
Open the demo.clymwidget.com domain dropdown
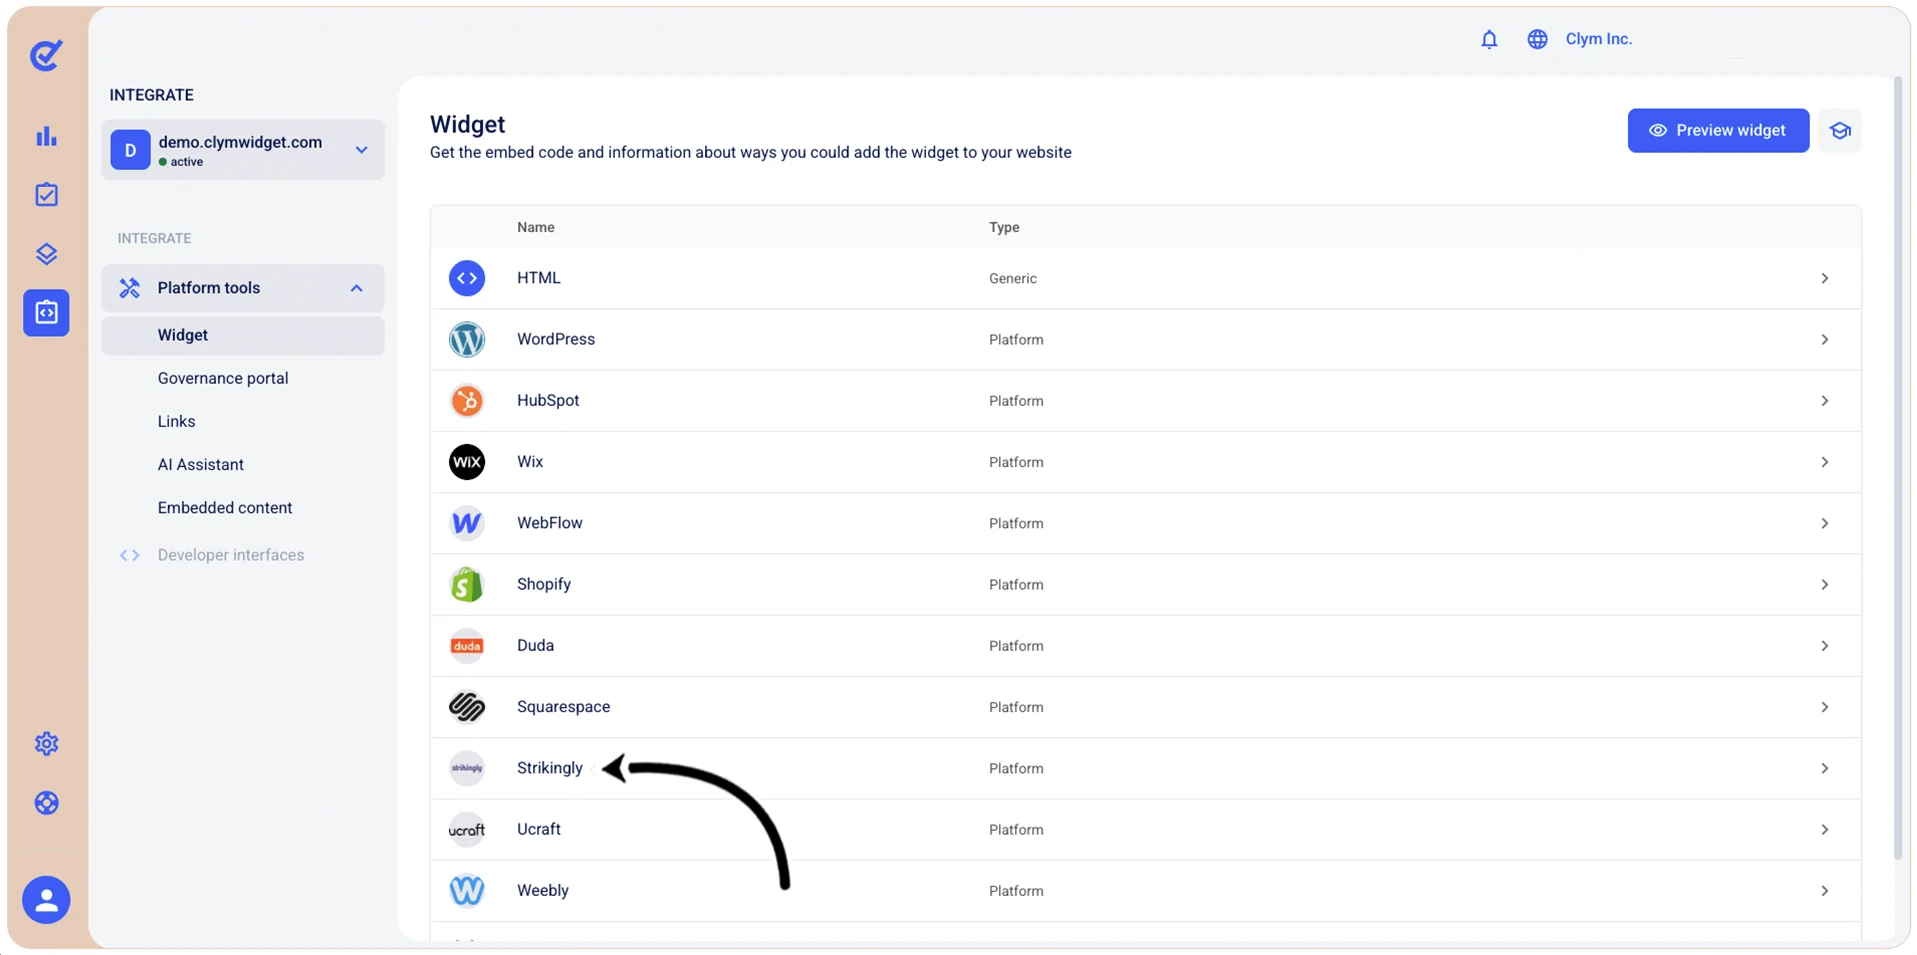pyautogui.click(x=243, y=150)
